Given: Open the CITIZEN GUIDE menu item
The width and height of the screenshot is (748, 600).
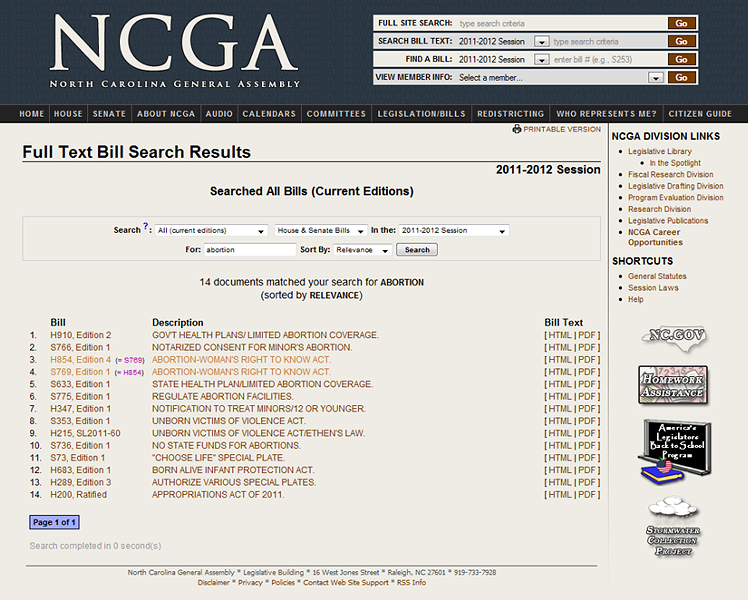Looking at the screenshot, I should tap(700, 114).
